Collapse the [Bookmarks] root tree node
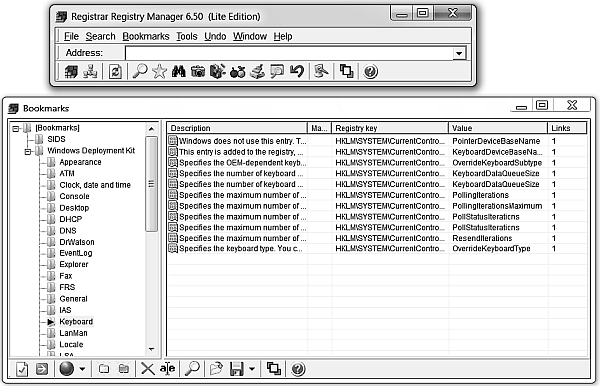 (15, 129)
